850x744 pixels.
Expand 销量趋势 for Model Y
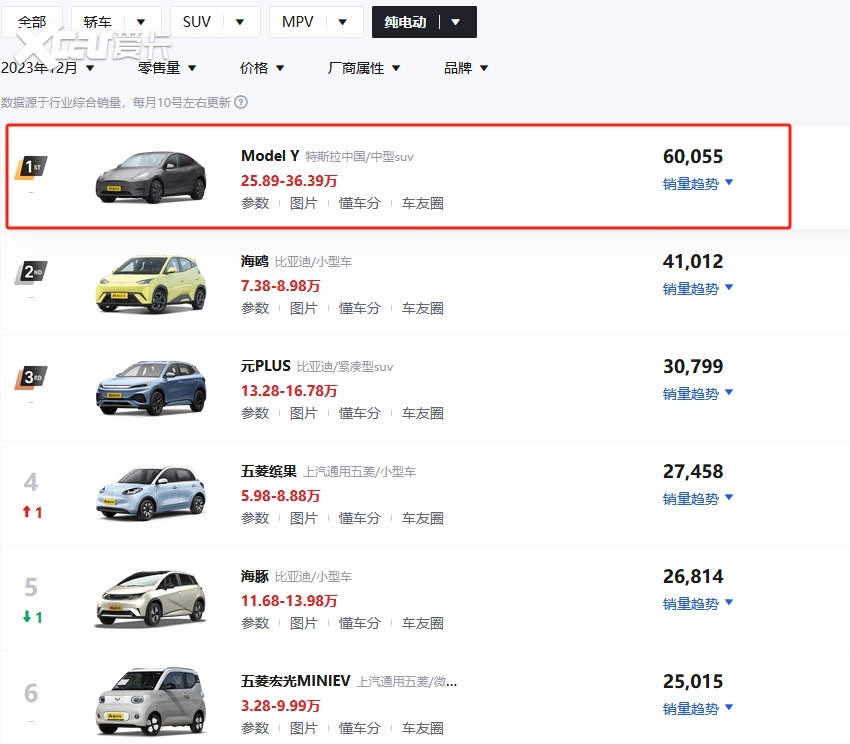point(698,183)
